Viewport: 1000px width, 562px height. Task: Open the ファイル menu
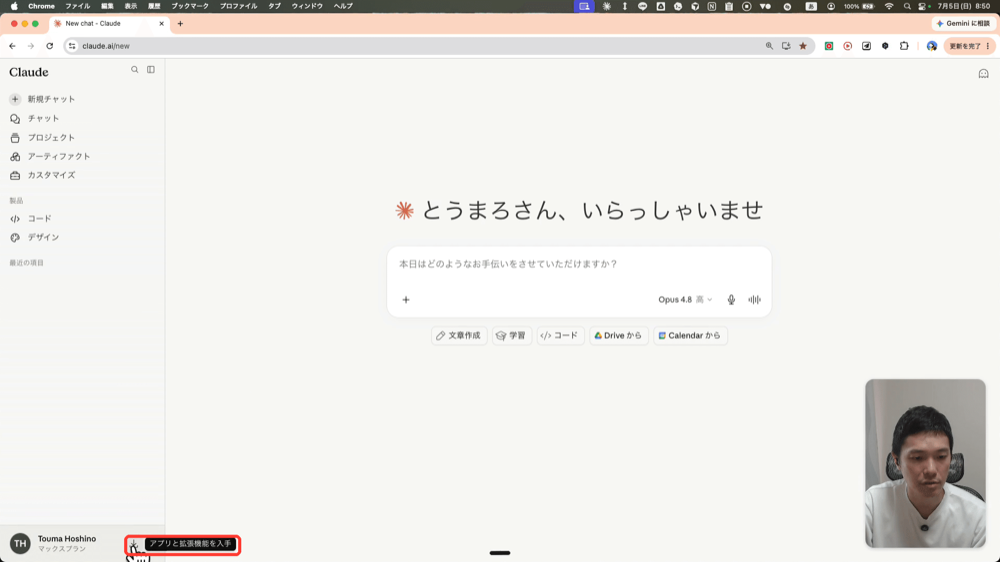pos(78,6)
